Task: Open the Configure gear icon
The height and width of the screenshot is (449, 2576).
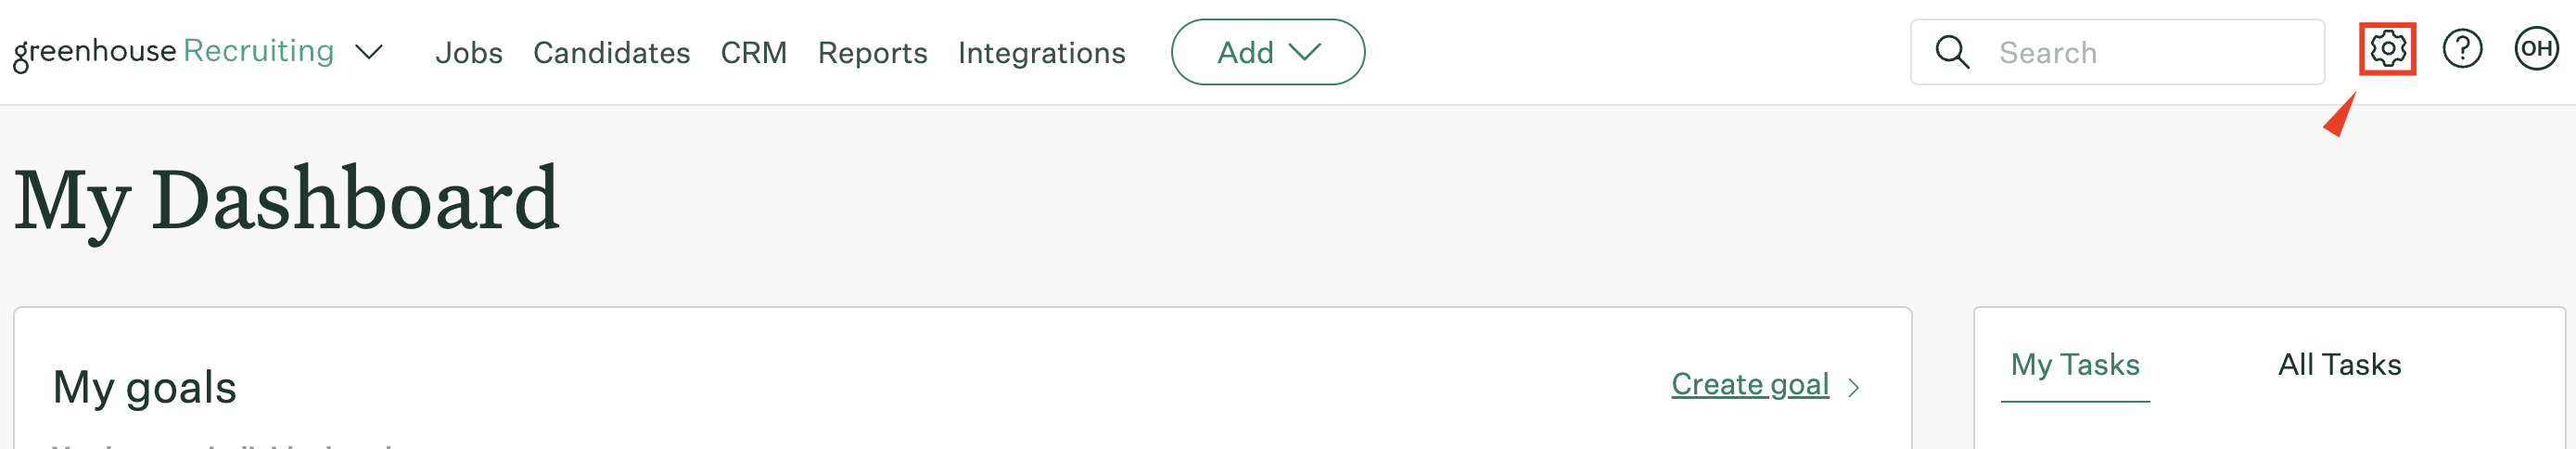Action: 2387,49
